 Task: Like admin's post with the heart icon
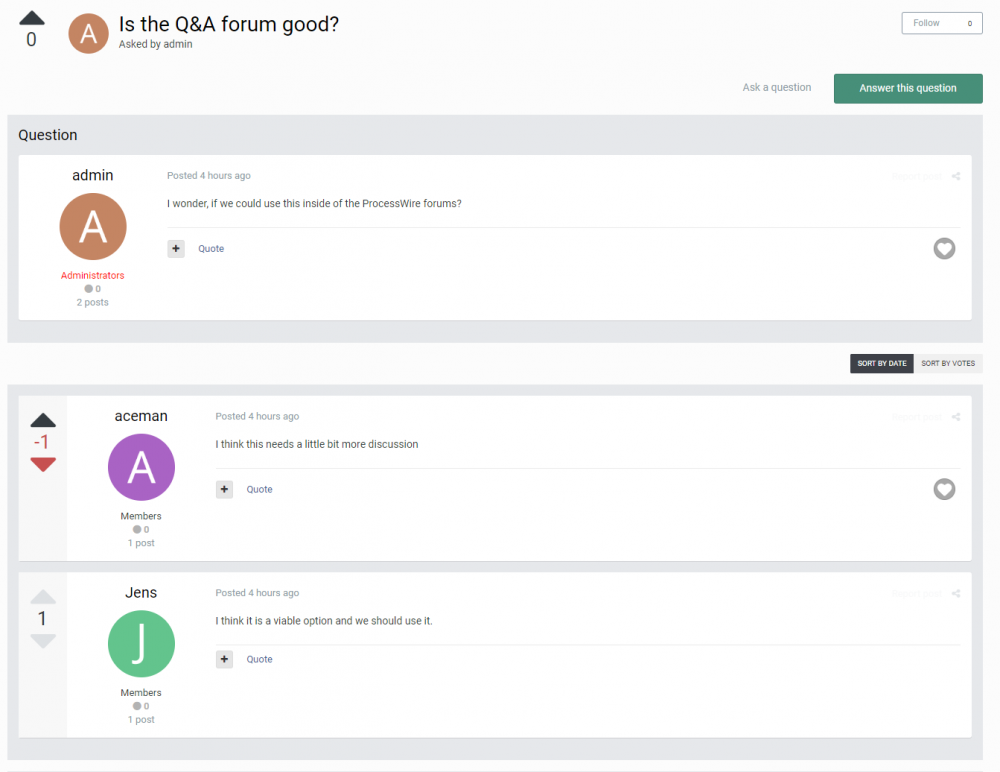coord(944,248)
